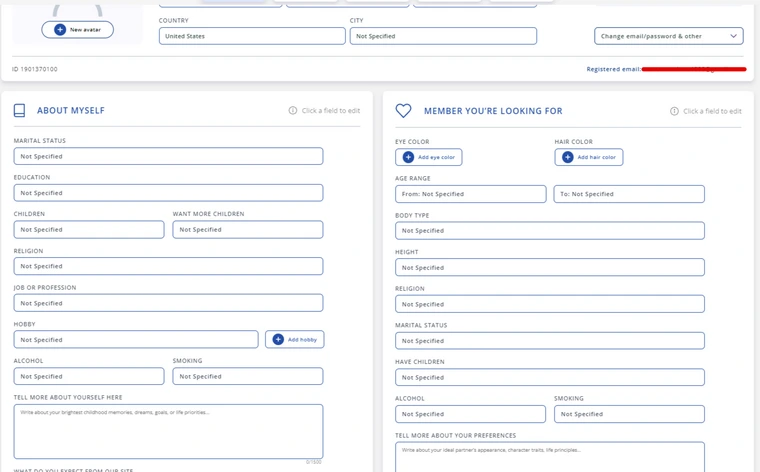The image size is (760, 472).
Task: Click the chevron arrow of Change email/password dropdown
Action: [733, 36]
